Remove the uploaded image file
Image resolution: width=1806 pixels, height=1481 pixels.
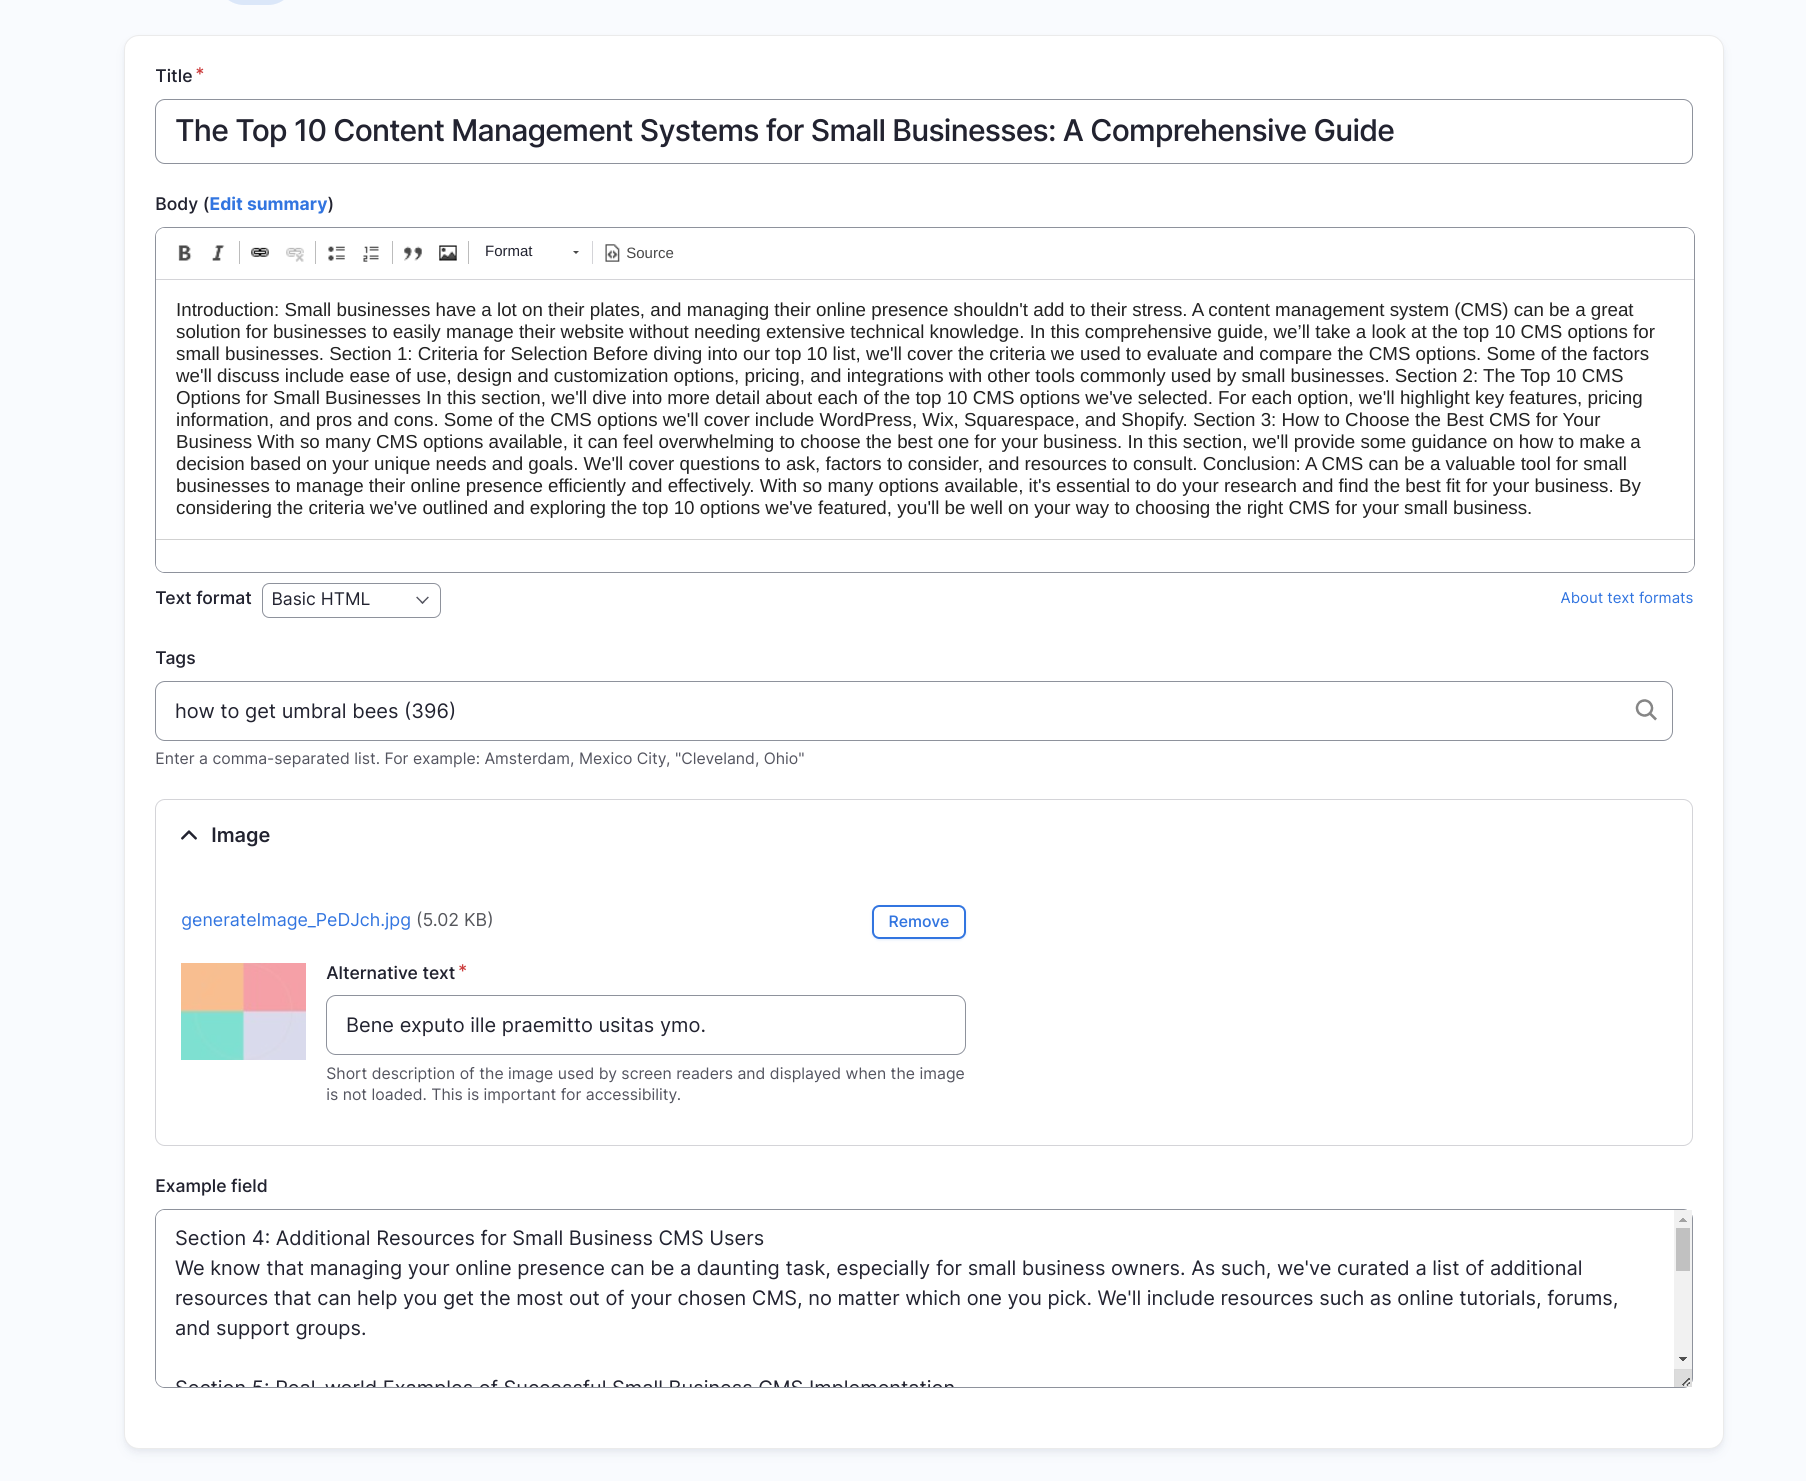coord(918,922)
